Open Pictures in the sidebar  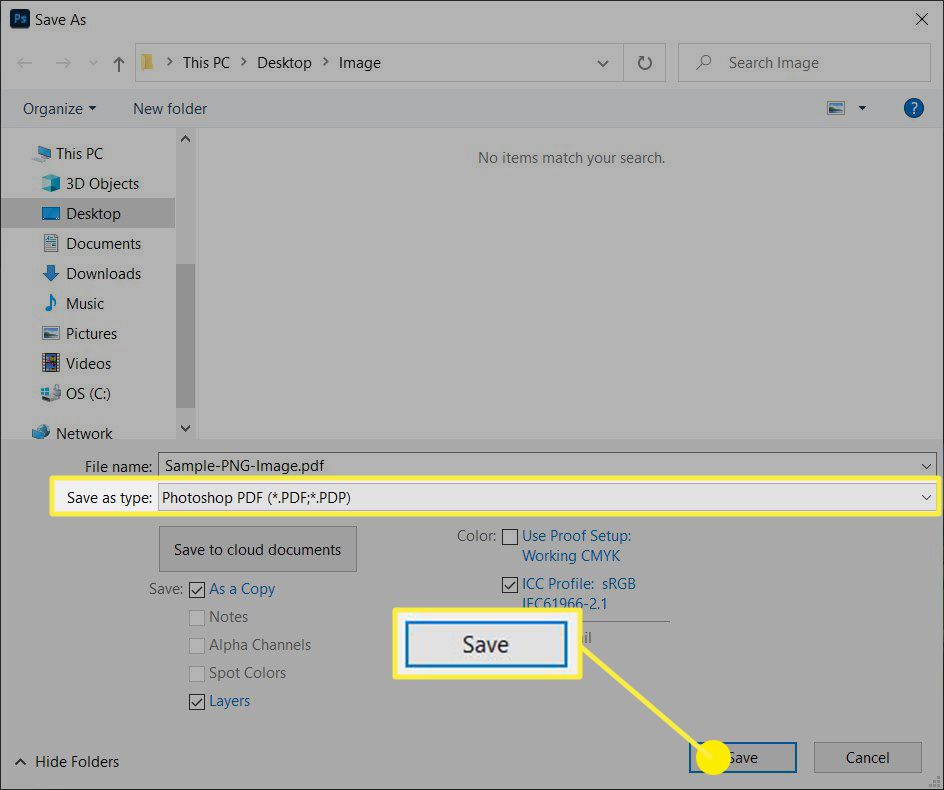pos(91,334)
